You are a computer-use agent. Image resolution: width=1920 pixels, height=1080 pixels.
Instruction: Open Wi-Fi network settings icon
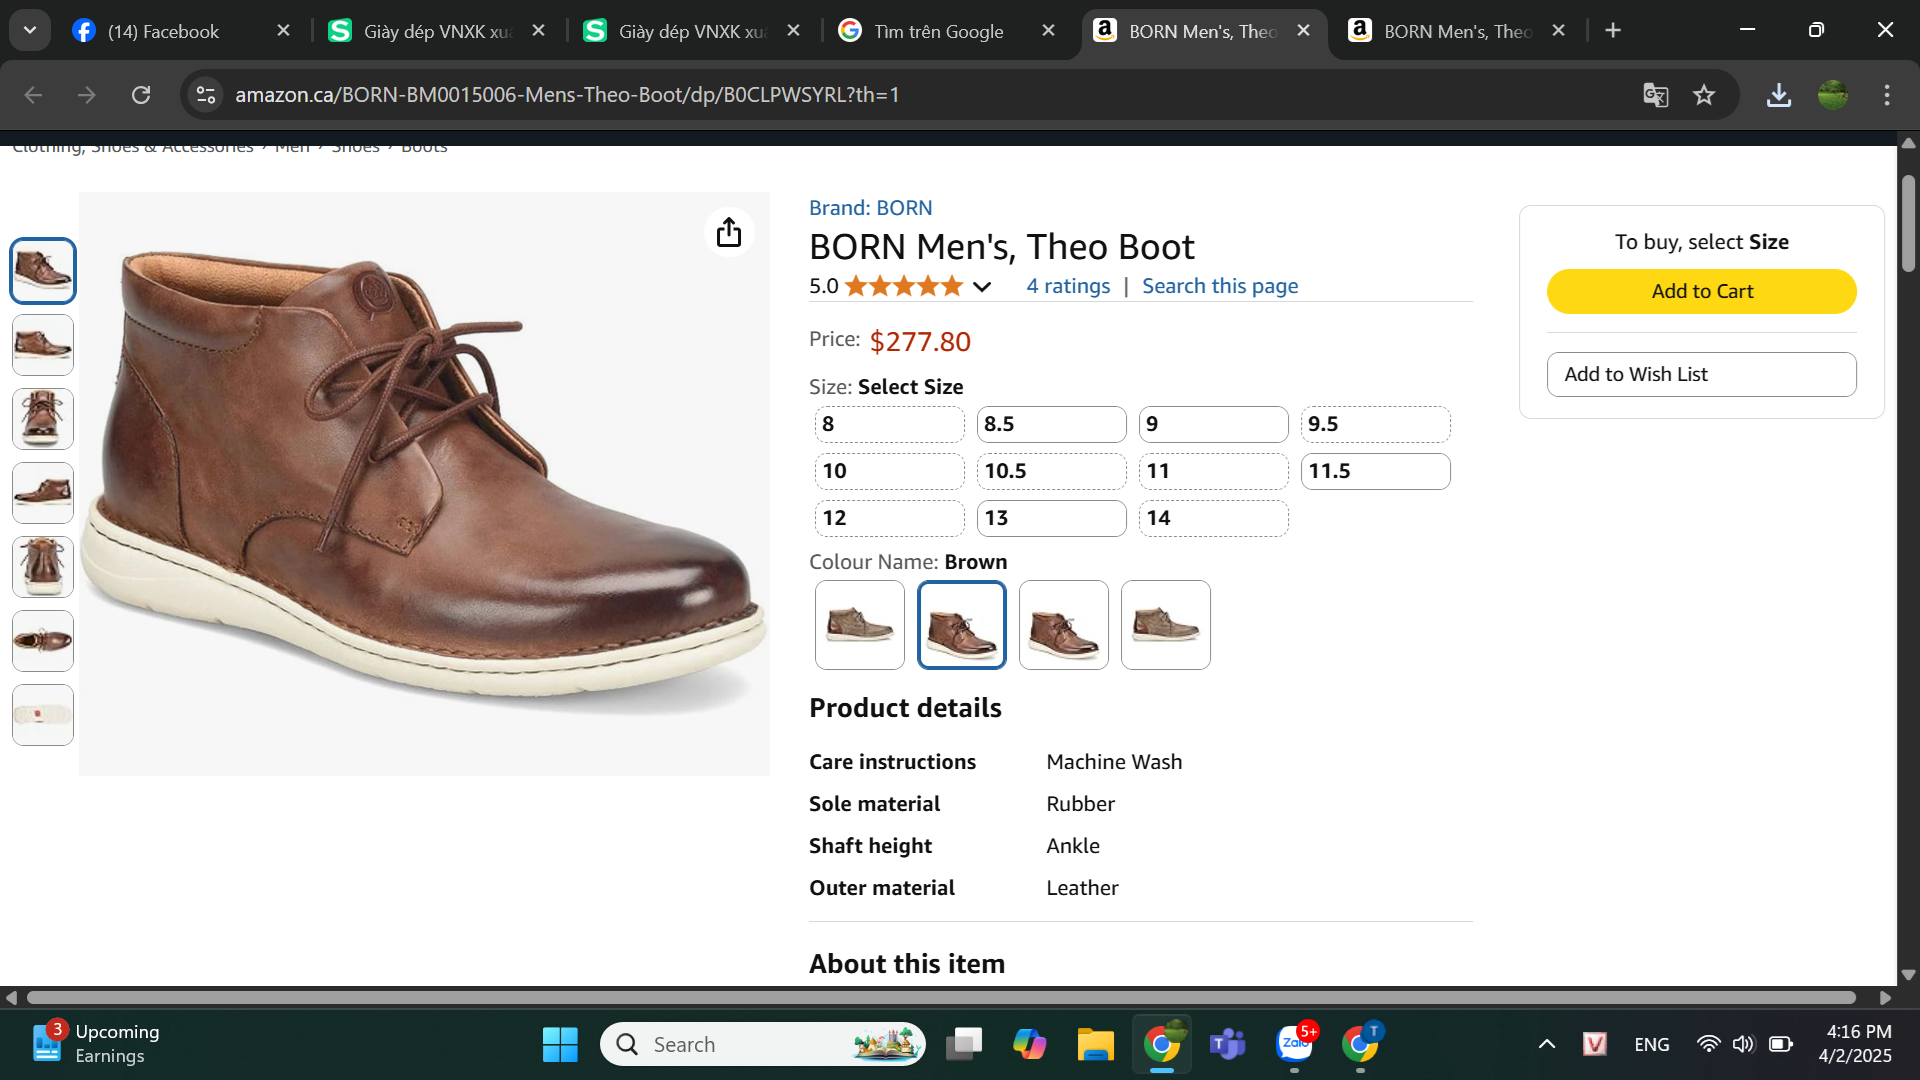(x=1709, y=1045)
